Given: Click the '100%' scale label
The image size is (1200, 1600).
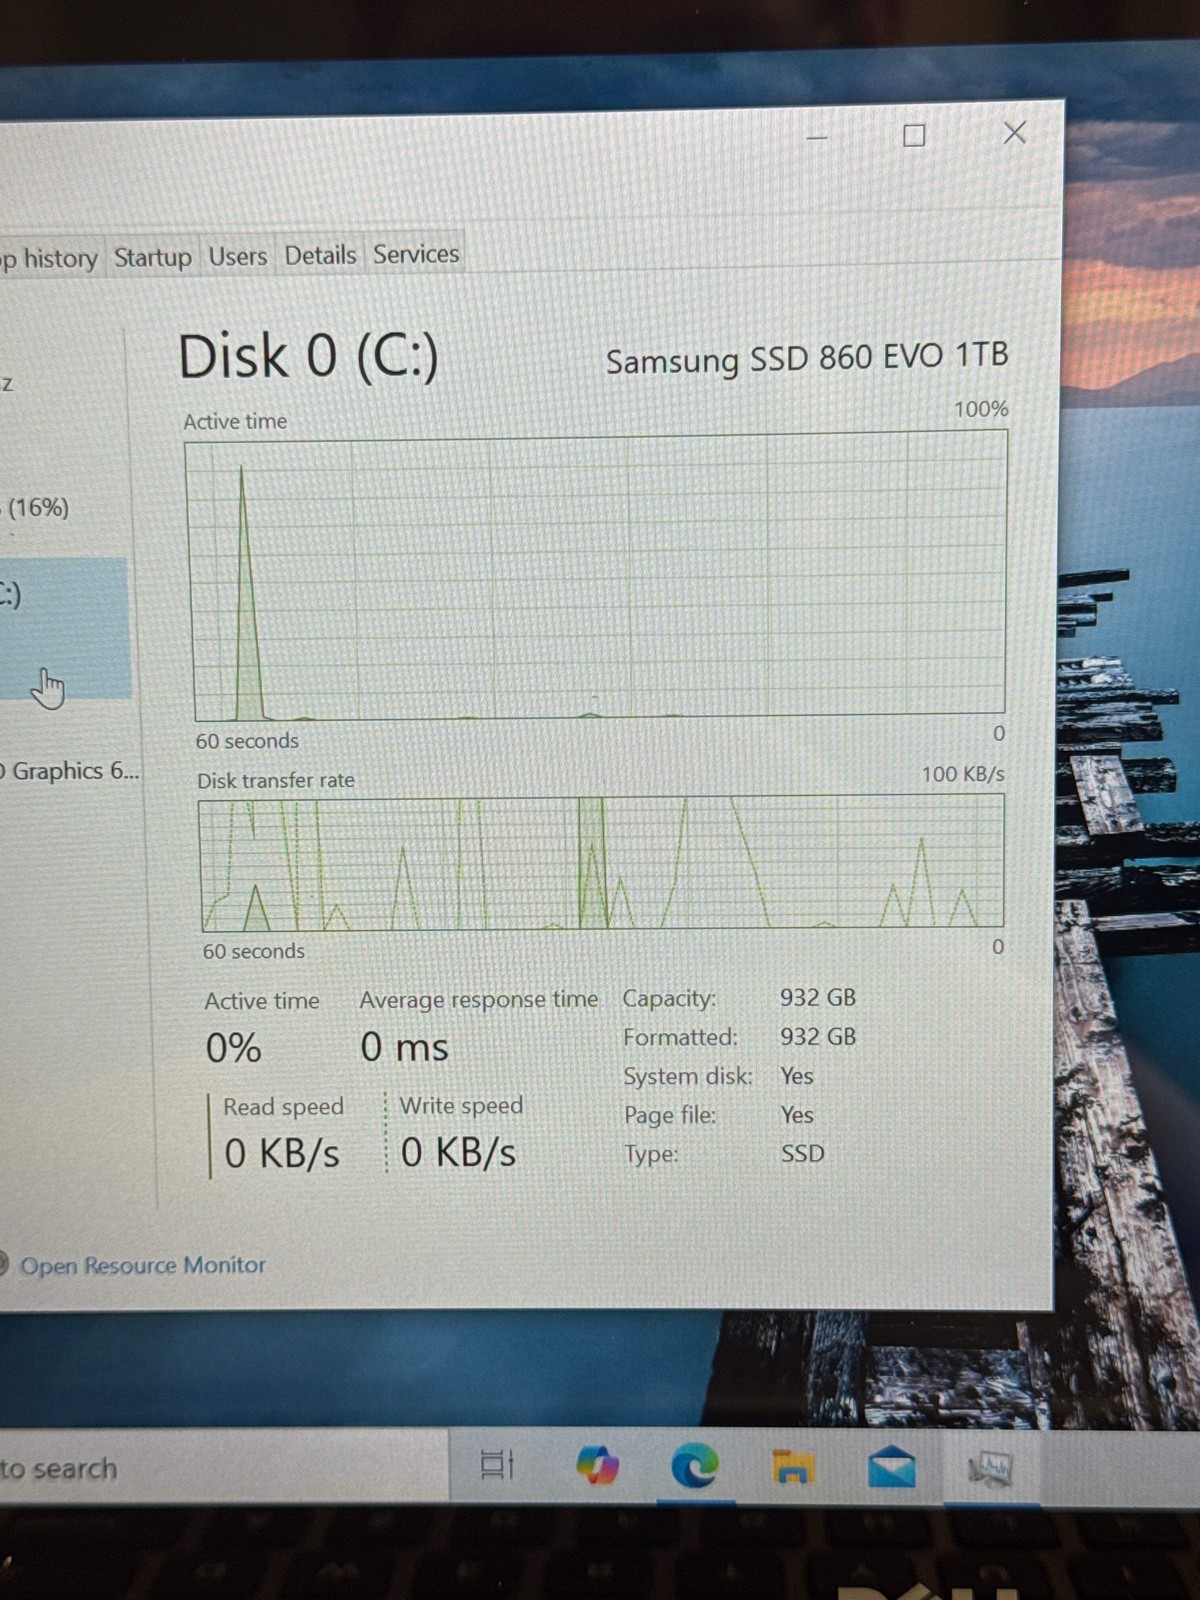Looking at the screenshot, I should point(981,409).
